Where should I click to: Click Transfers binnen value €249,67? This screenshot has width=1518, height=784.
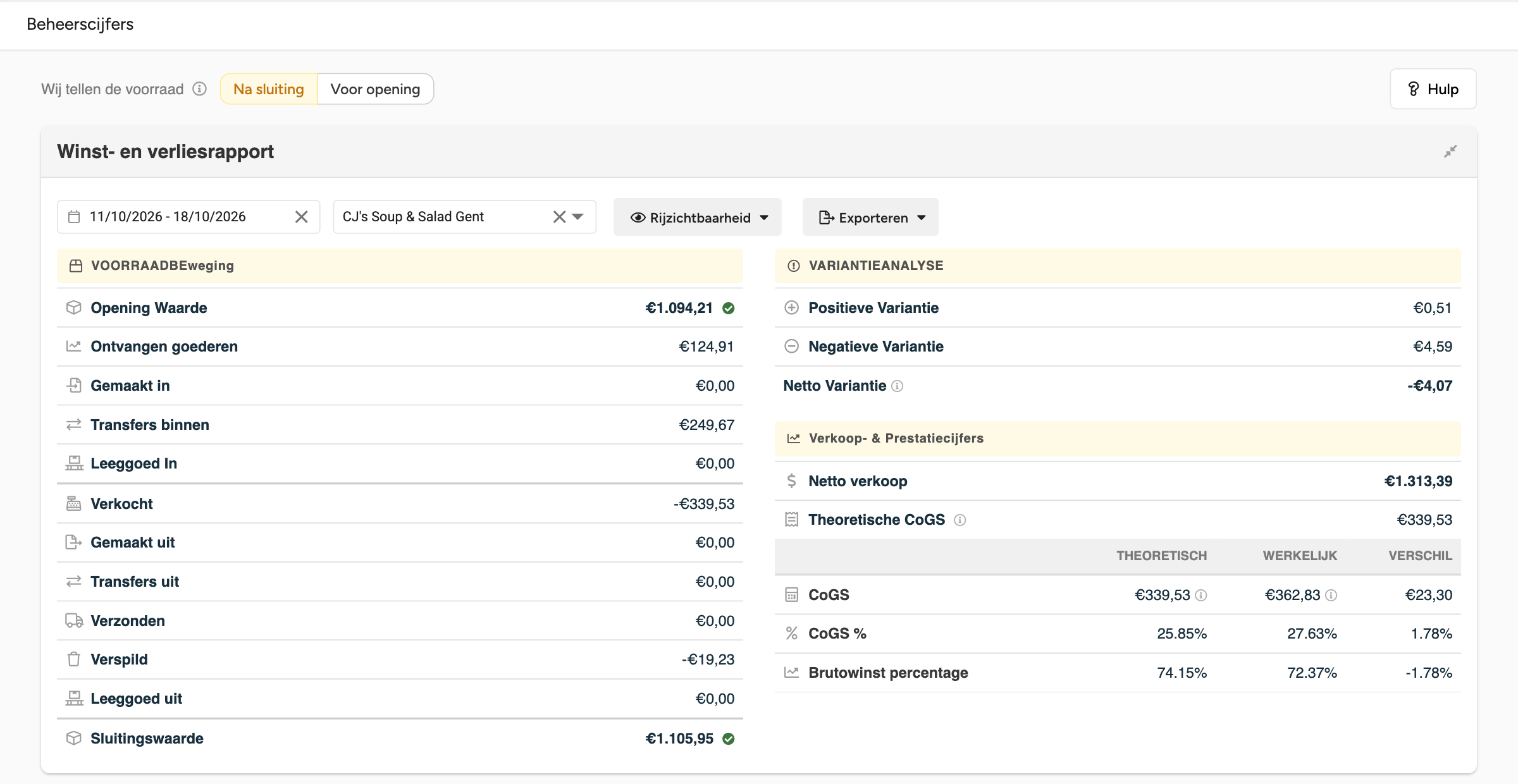[x=707, y=425]
